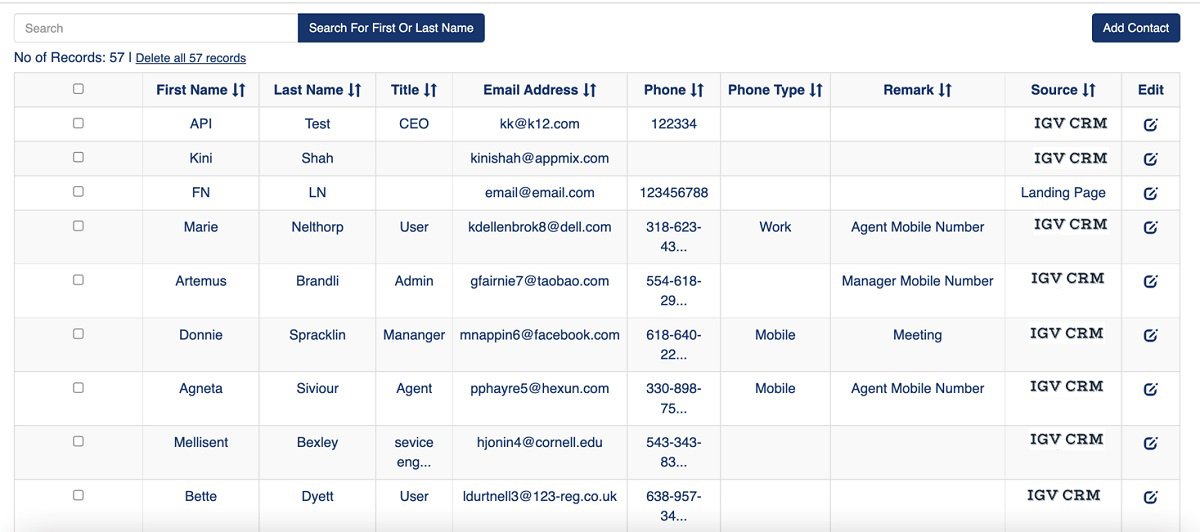Image resolution: width=1200 pixels, height=532 pixels.
Task: Edit the Marie Nelthorp contact
Action: (1150, 228)
